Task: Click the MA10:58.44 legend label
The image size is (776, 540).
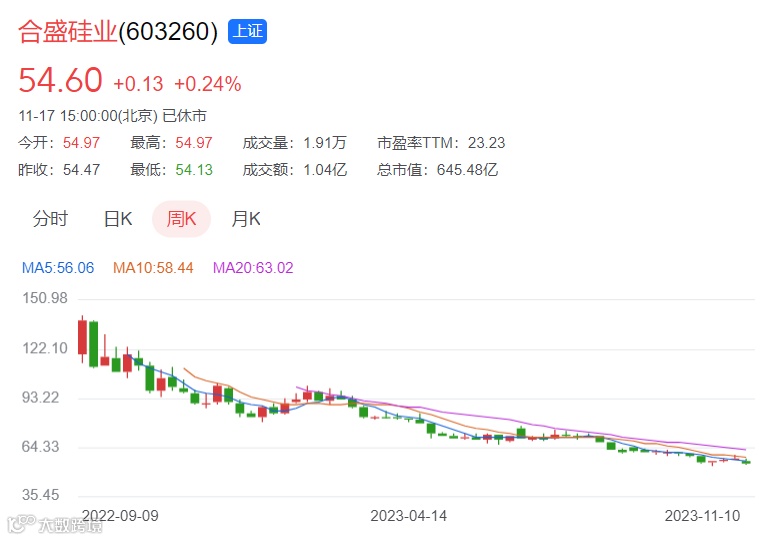Action: [x=153, y=268]
